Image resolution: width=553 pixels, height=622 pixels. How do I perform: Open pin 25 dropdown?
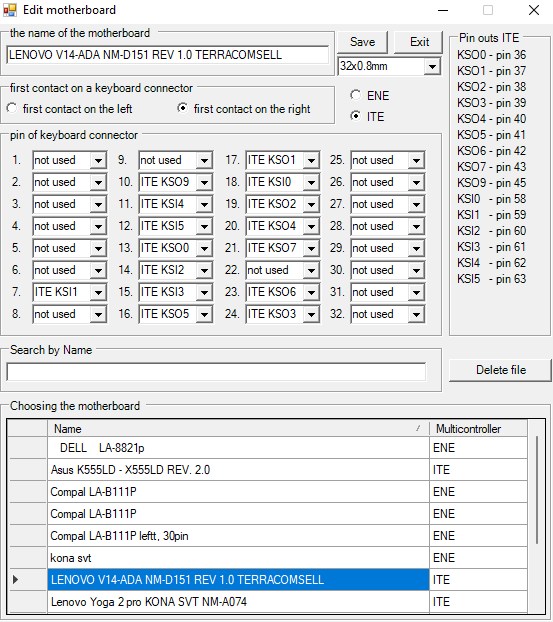[416, 160]
